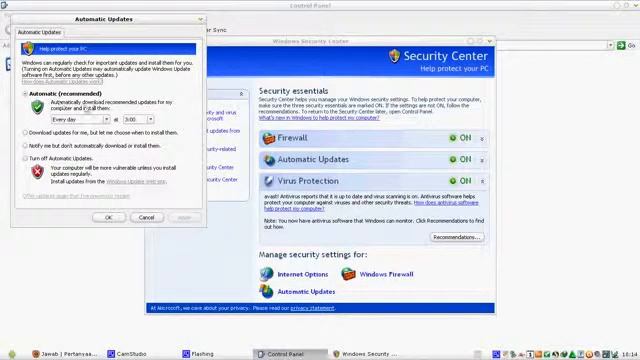Open the privacy statement link
640x360 pixels.
(x=312, y=308)
